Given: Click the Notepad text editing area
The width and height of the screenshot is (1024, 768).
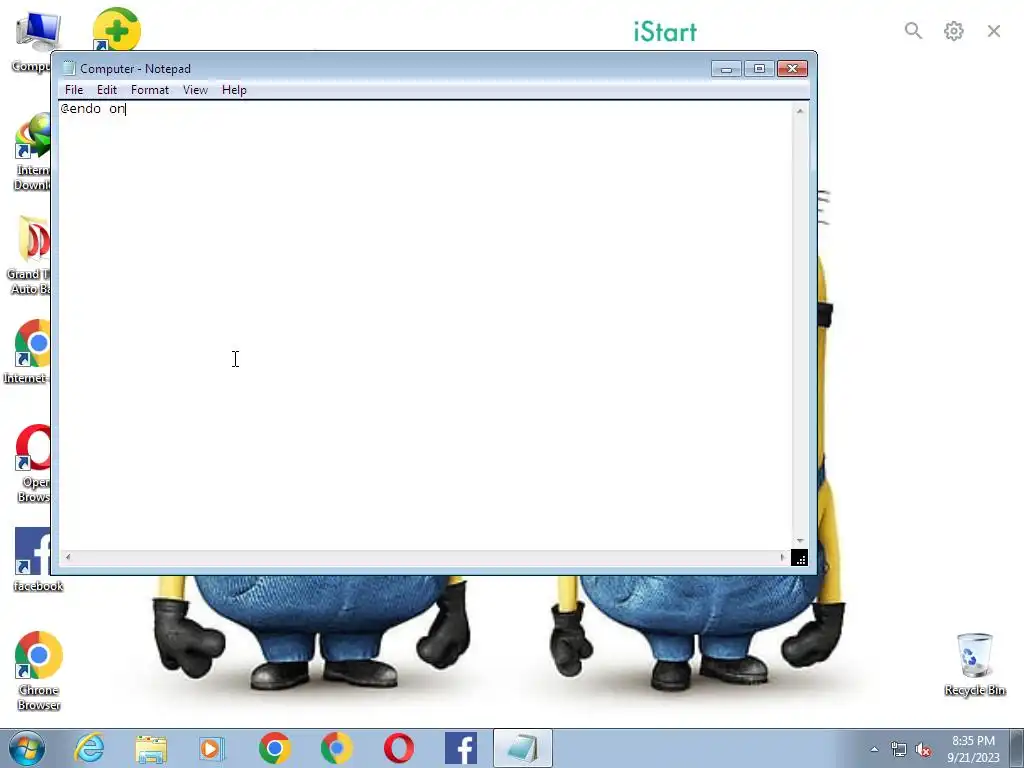Looking at the screenshot, I should [425, 325].
